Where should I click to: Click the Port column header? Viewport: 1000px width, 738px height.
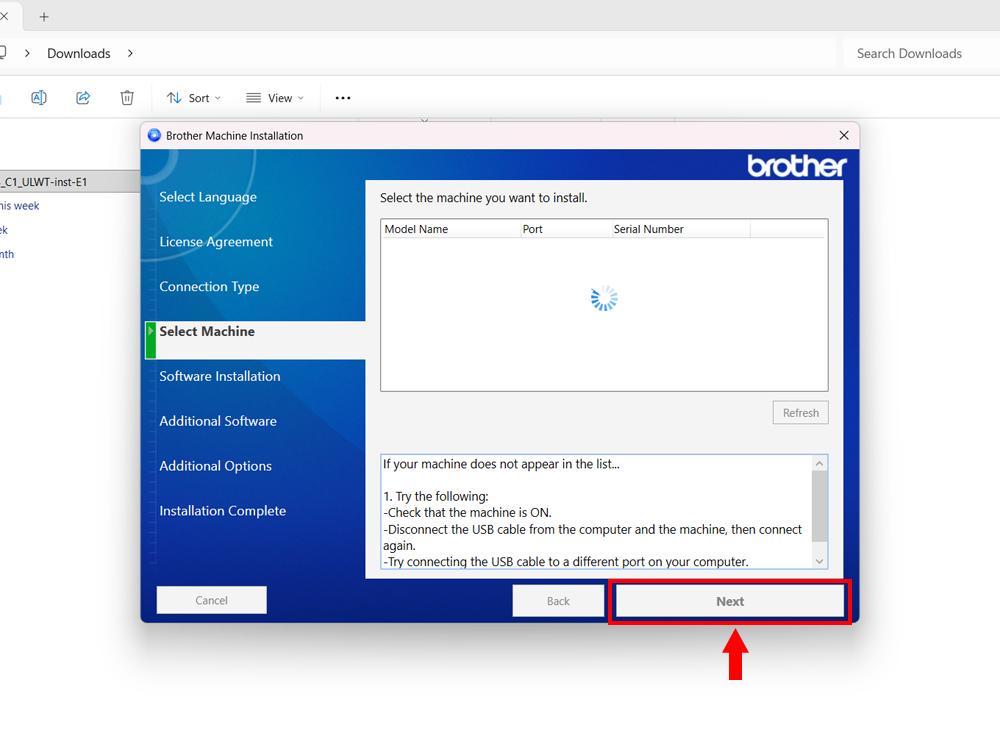pyautogui.click(x=566, y=229)
